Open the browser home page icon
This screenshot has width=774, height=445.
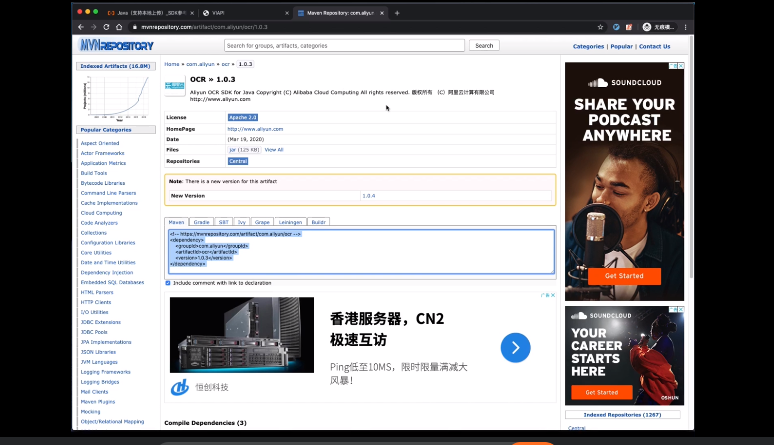tap(119, 27)
